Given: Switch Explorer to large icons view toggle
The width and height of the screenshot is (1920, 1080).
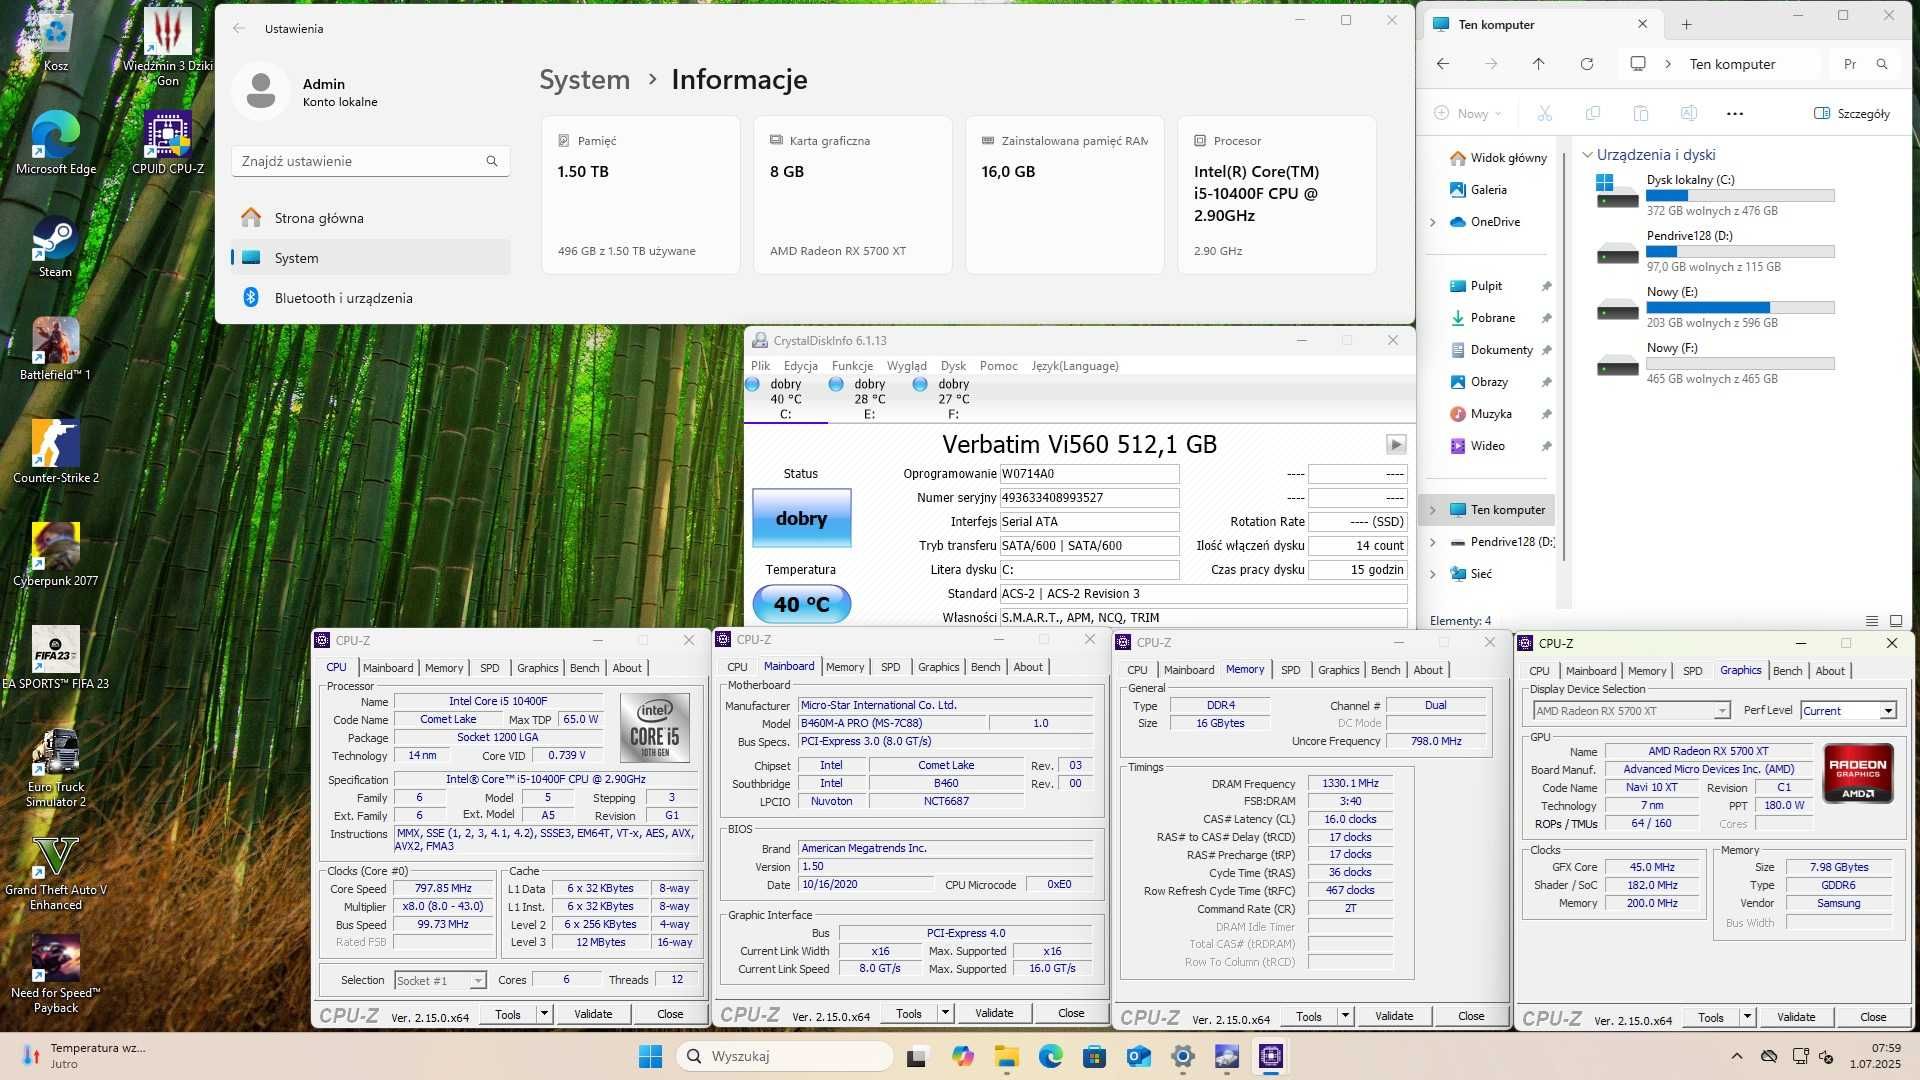Looking at the screenshot, I should [1895, 621].
